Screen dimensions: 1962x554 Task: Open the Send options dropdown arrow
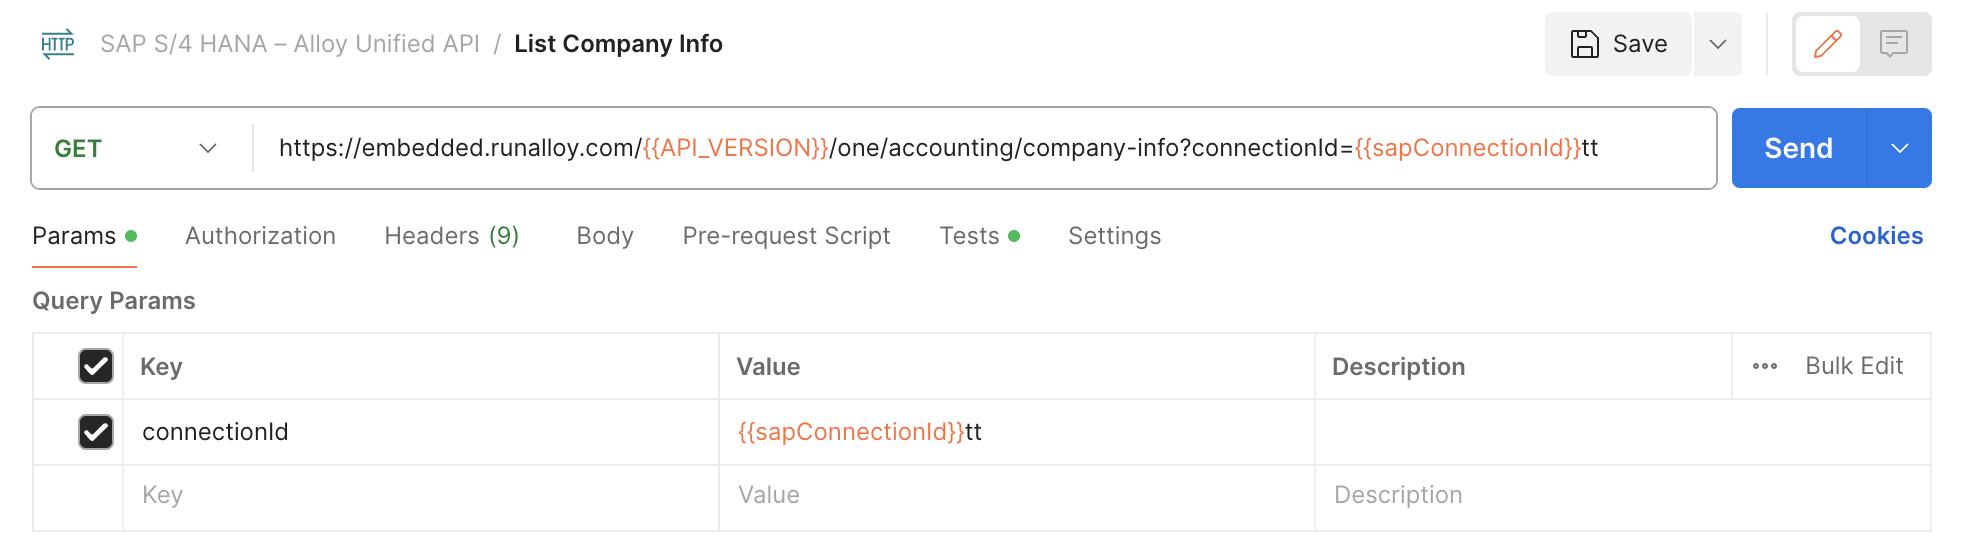[x=1899, y=149]
